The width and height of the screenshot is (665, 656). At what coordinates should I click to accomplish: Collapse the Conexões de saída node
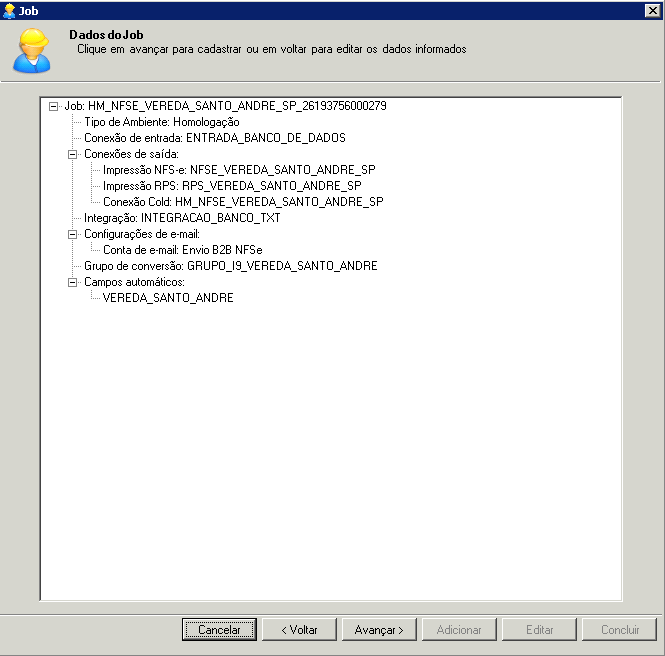click(x=73, y=154)
